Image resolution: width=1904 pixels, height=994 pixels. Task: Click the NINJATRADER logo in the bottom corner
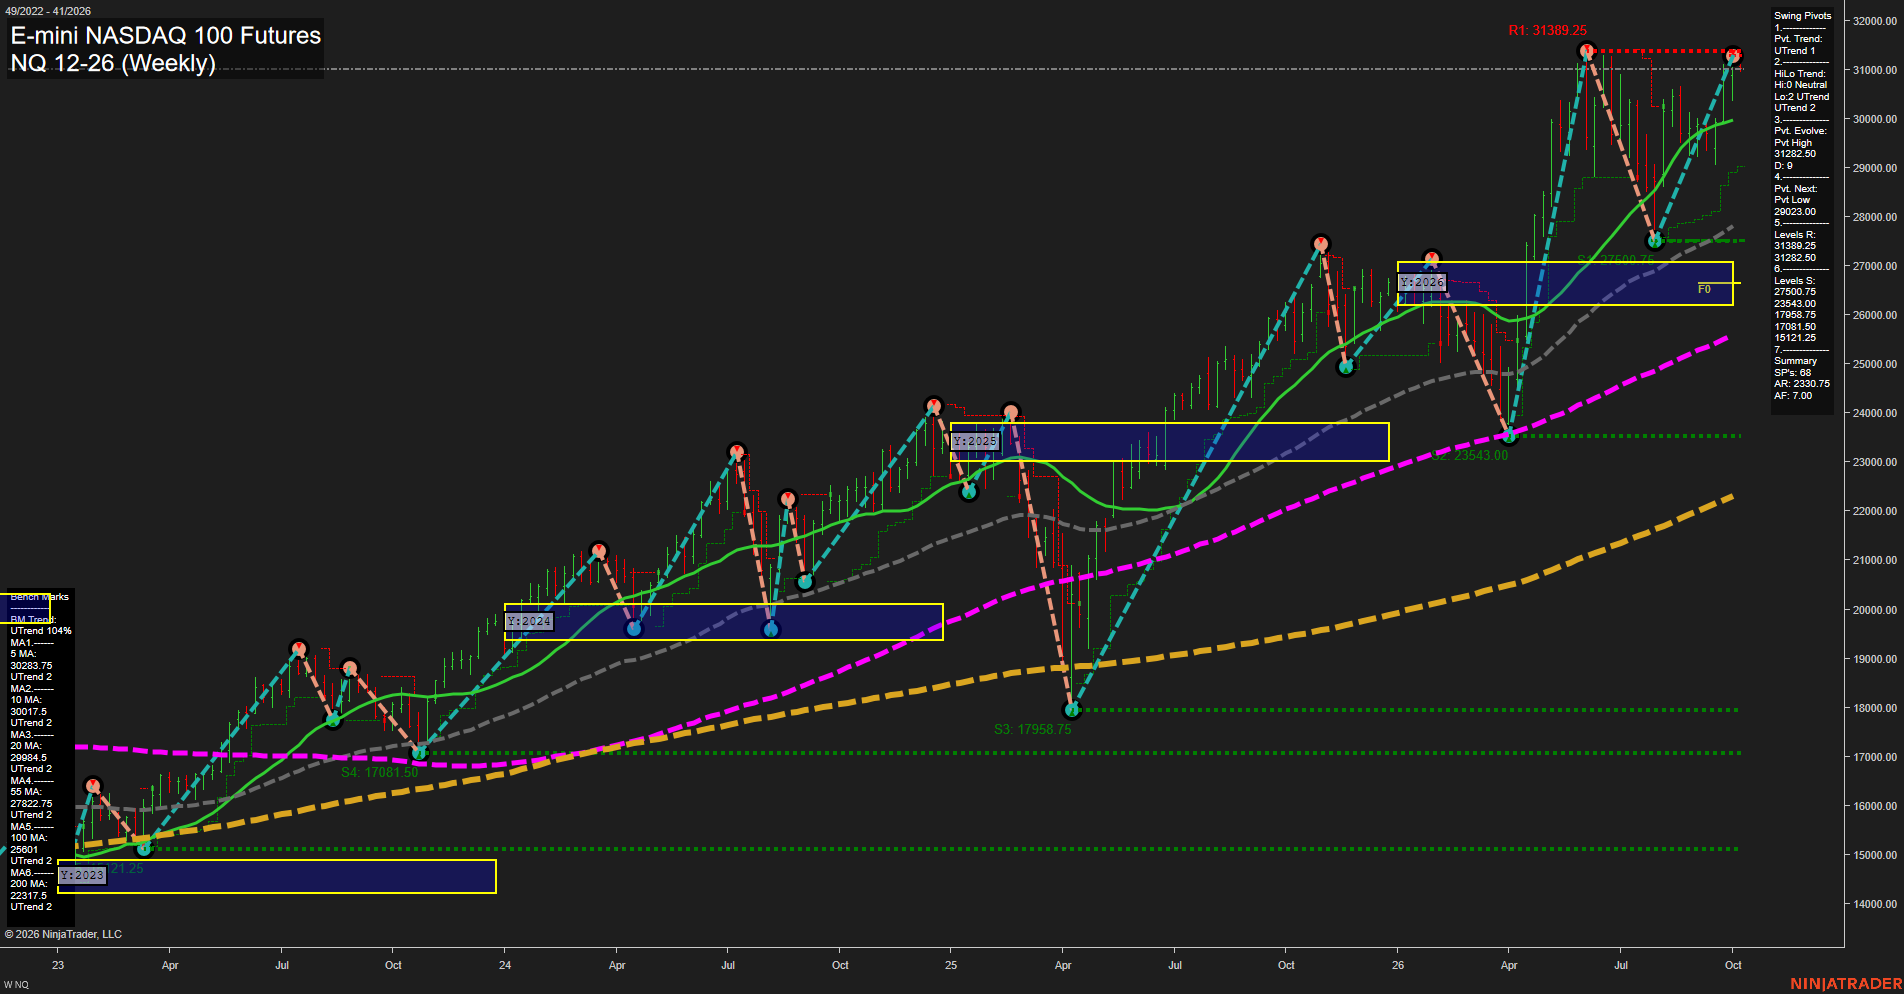tap(1846, 984)
